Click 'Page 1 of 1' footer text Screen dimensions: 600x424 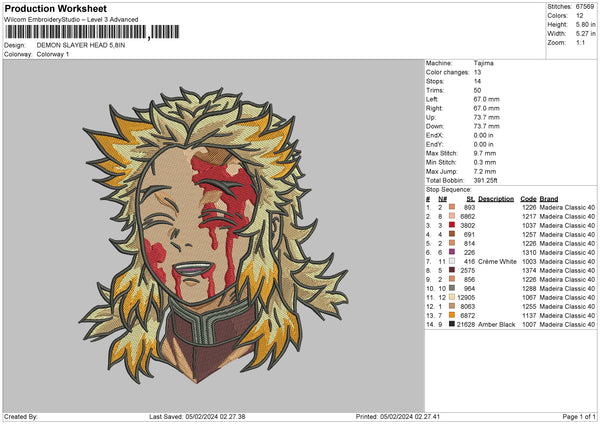point(579,417)
